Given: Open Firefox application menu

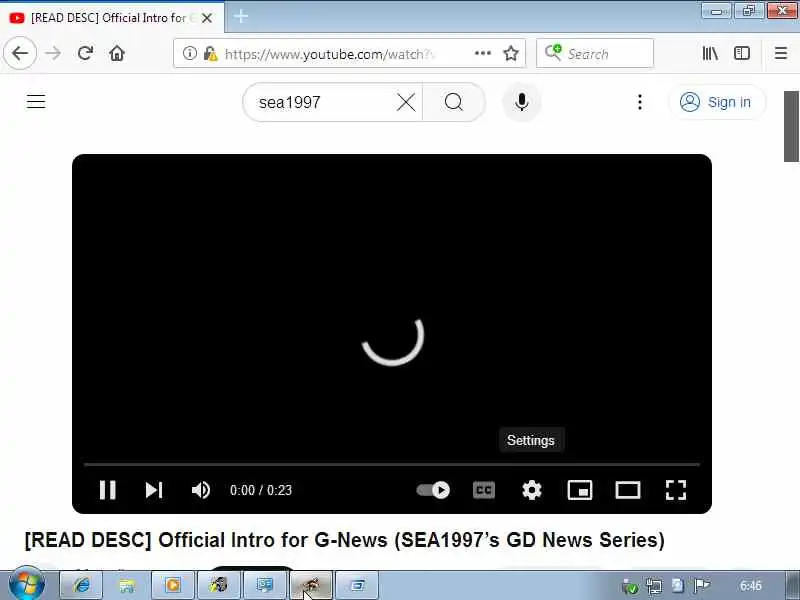Looking at the screenshot, I should pyautogui.click(x=781, y=53).
